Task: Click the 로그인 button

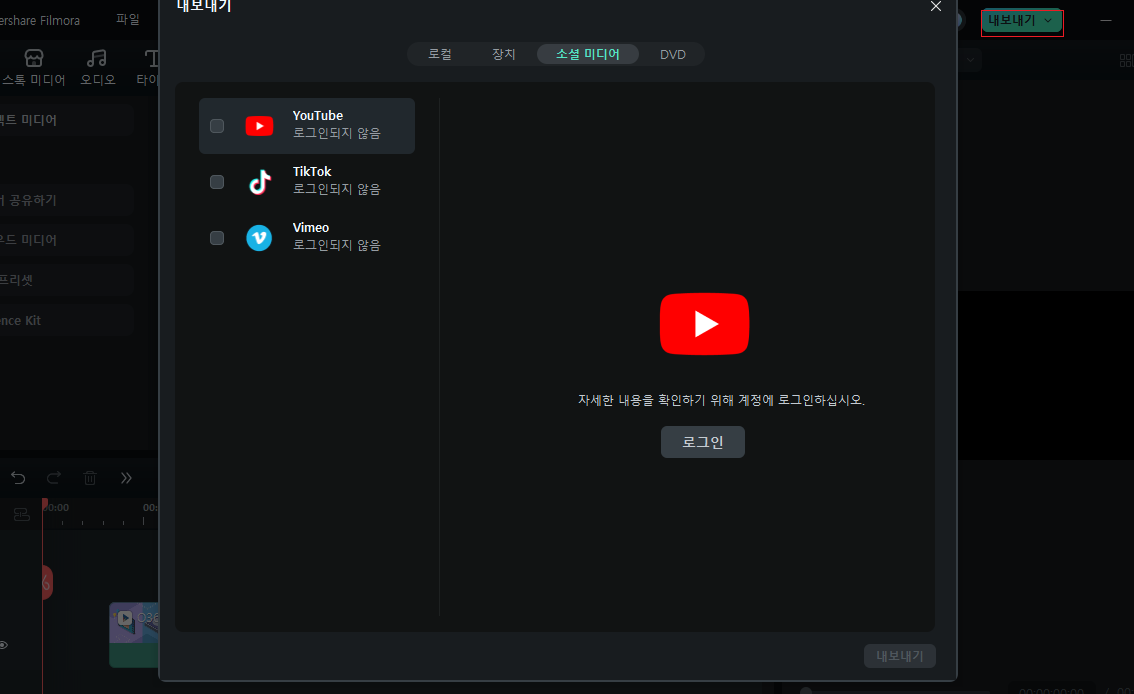Action: click(703, 442)
